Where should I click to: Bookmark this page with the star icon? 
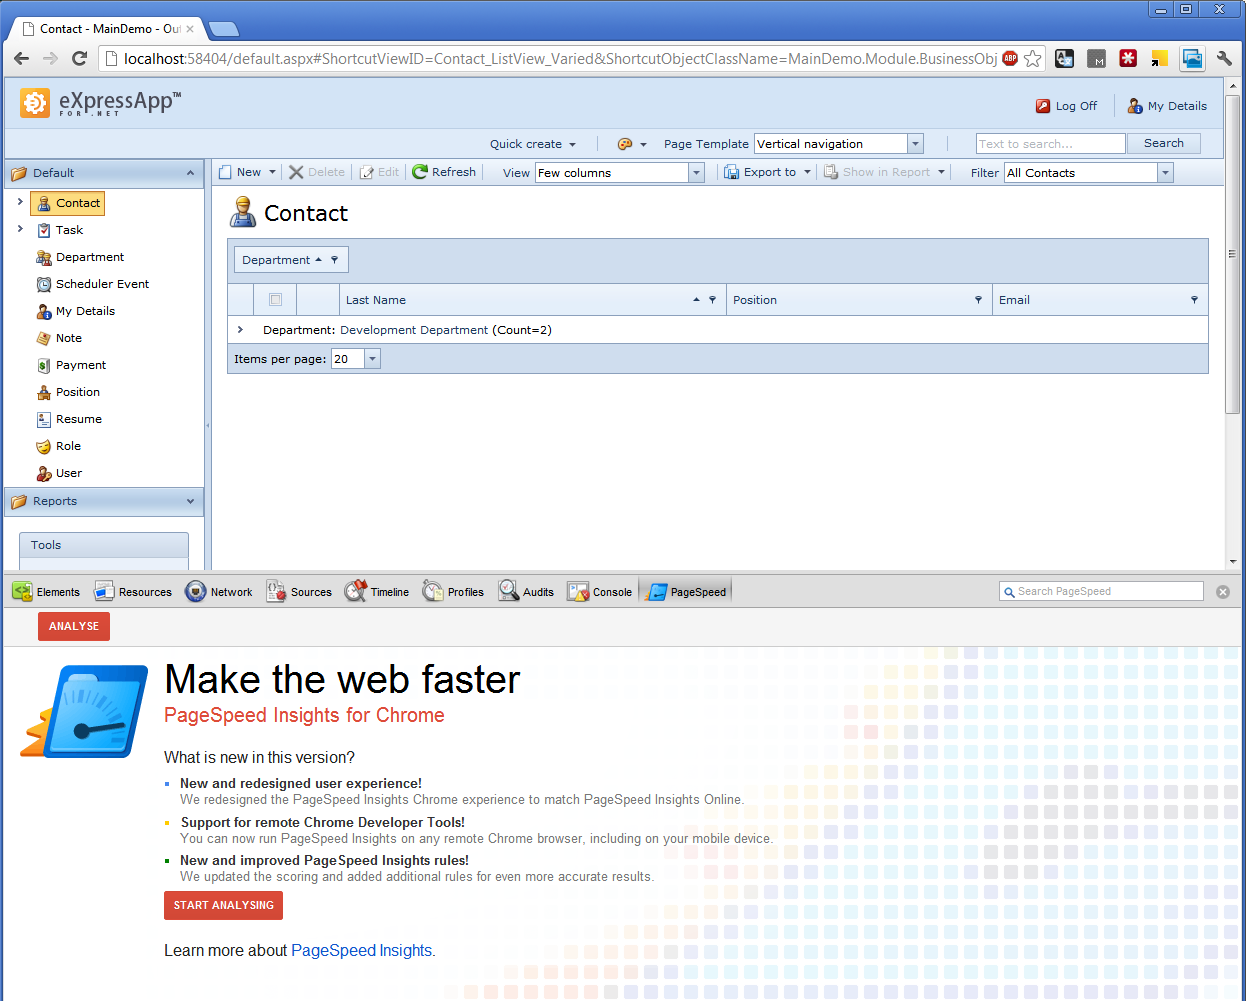pos(1033,59)
